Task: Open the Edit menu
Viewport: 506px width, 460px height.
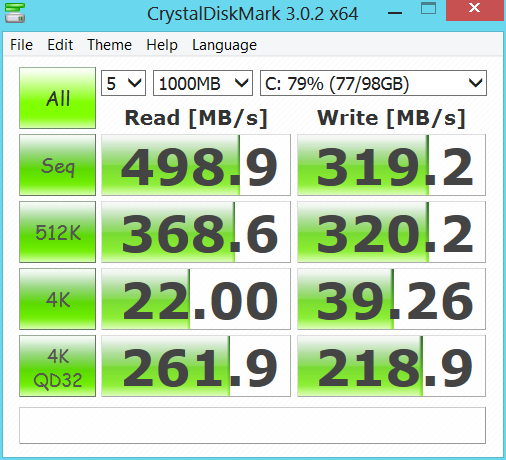Action: pos(60,45)
